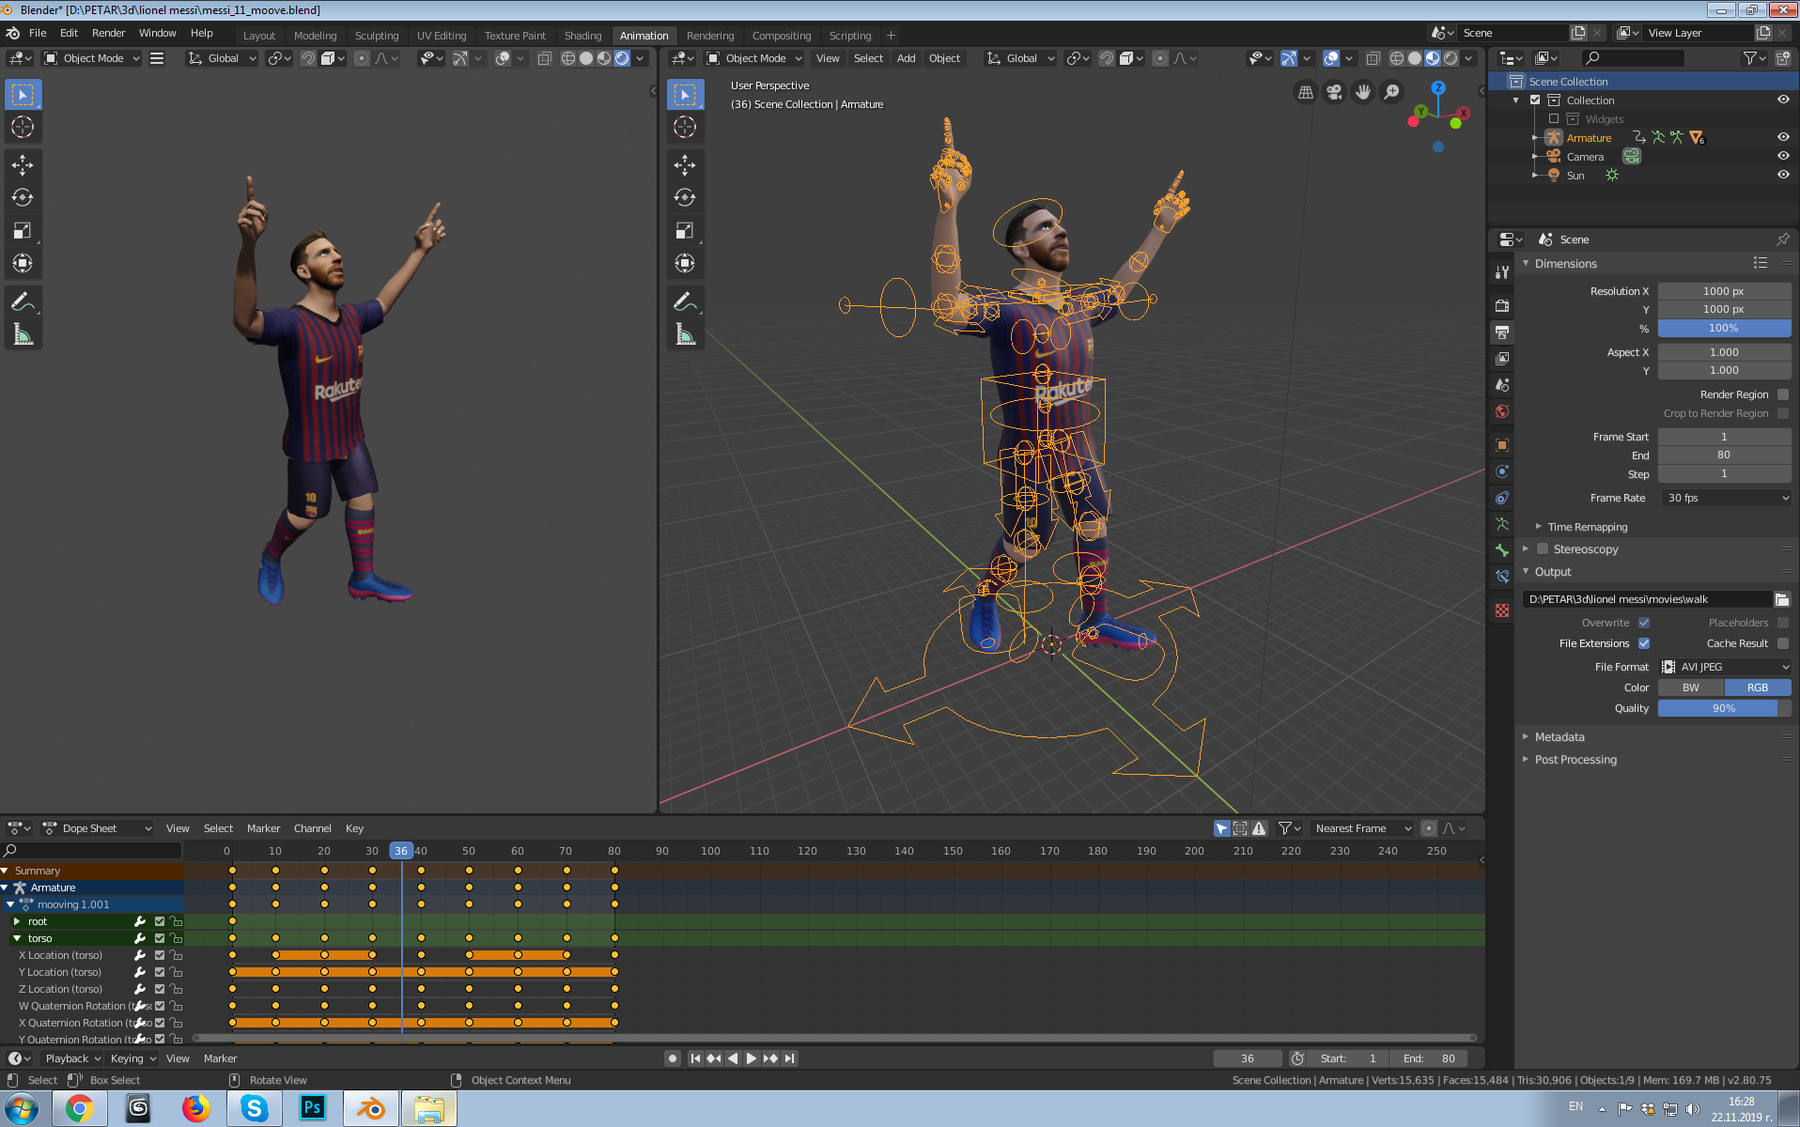The height and width of the screenshot is (1127, 1800).
Task: Uncheck the File Extensions checkbox in Output
Action: pos(1645,643)
